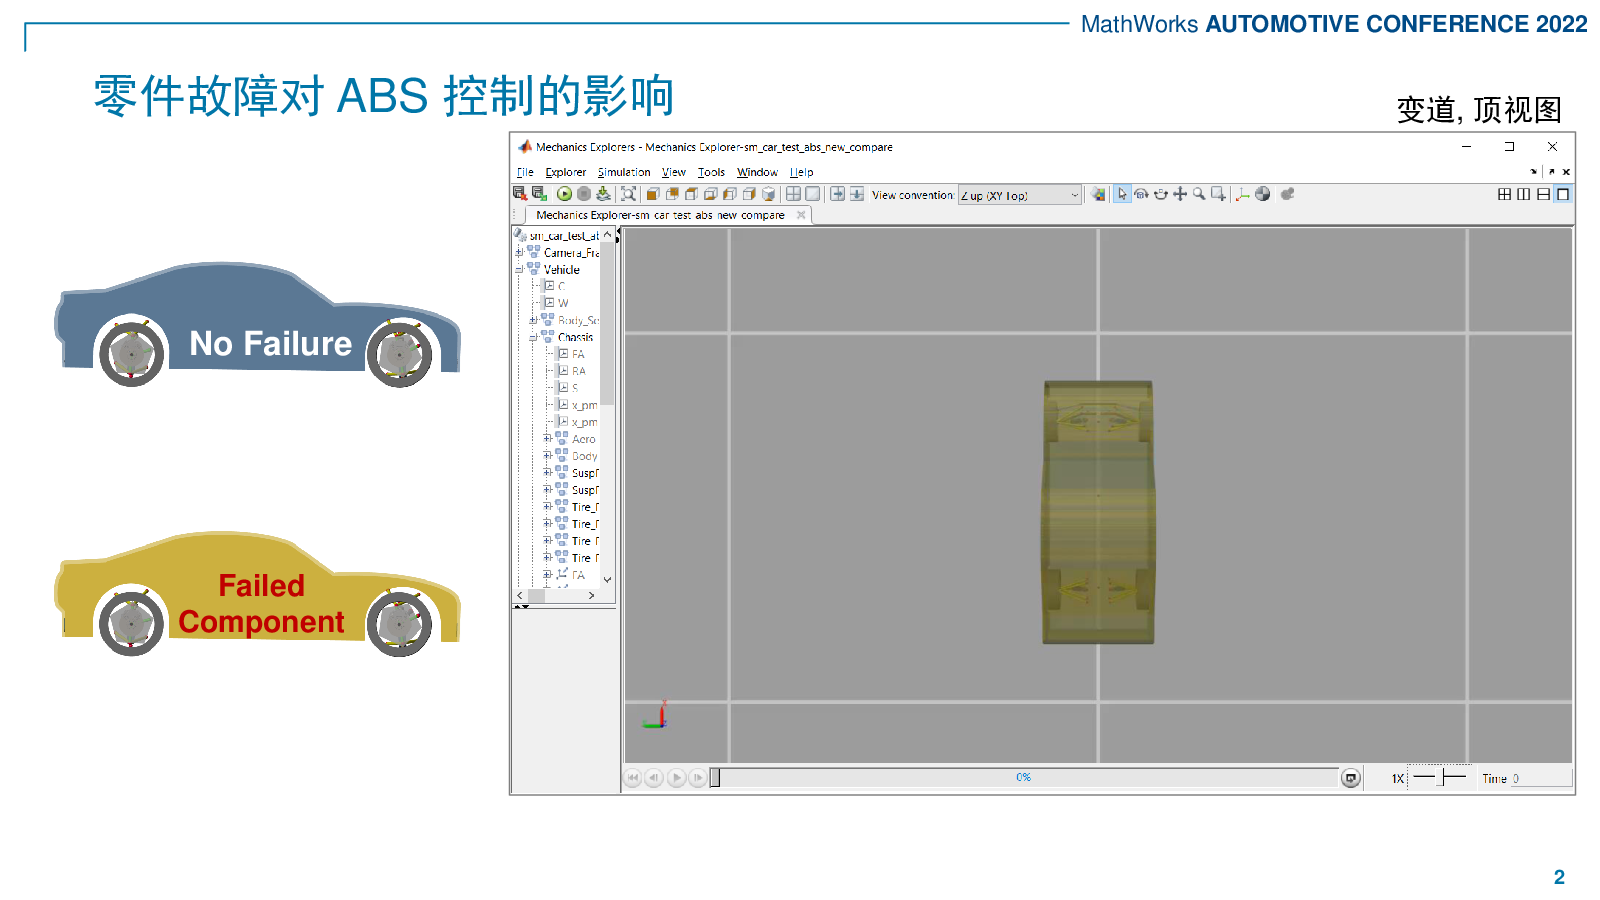Expand the Tire_F plus box just below Susp

point(547,506)
